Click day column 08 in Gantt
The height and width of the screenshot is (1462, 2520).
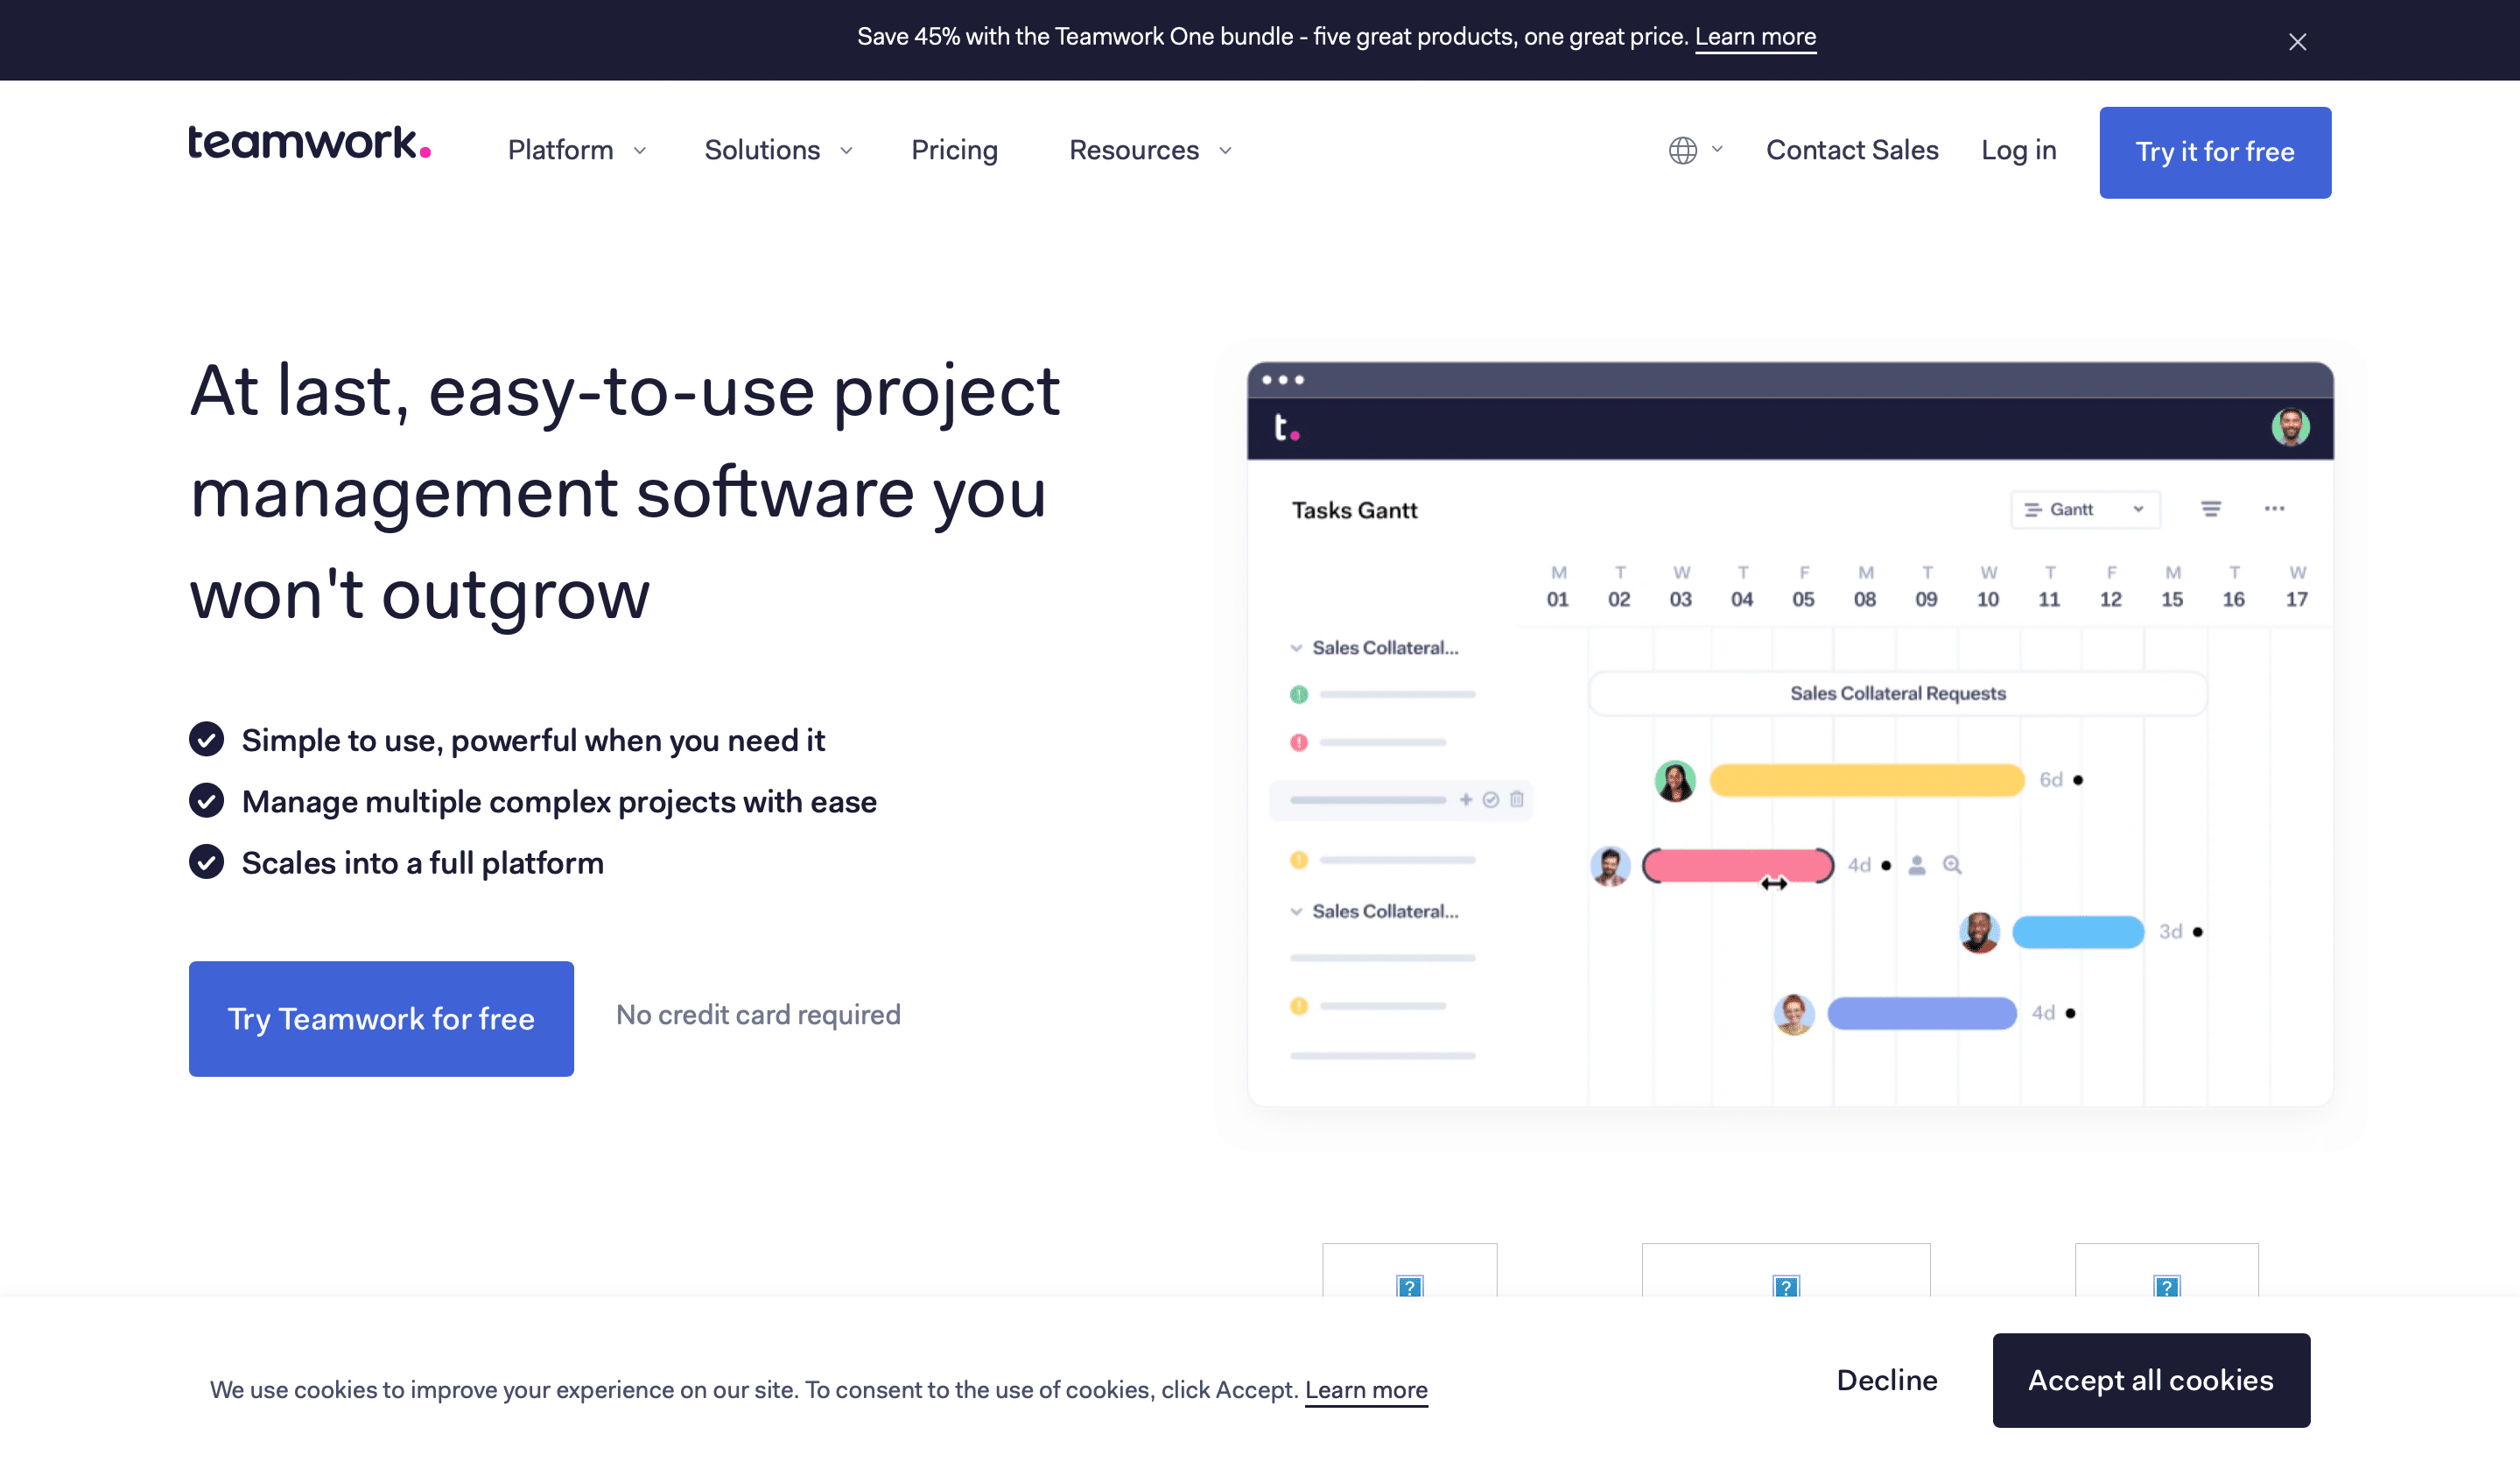click(1865, 587)
